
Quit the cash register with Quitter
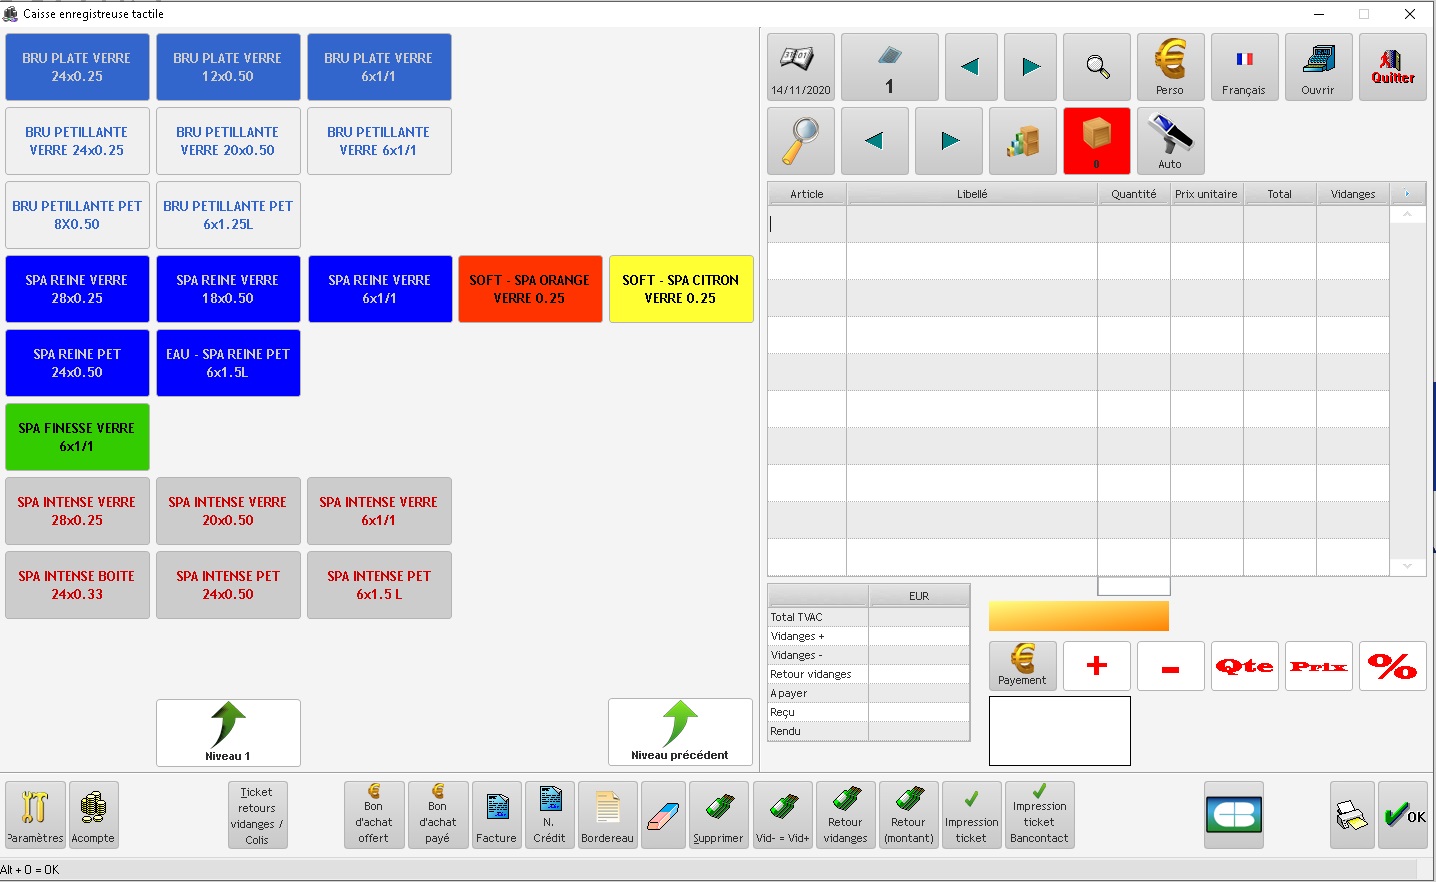[1393, 67]
